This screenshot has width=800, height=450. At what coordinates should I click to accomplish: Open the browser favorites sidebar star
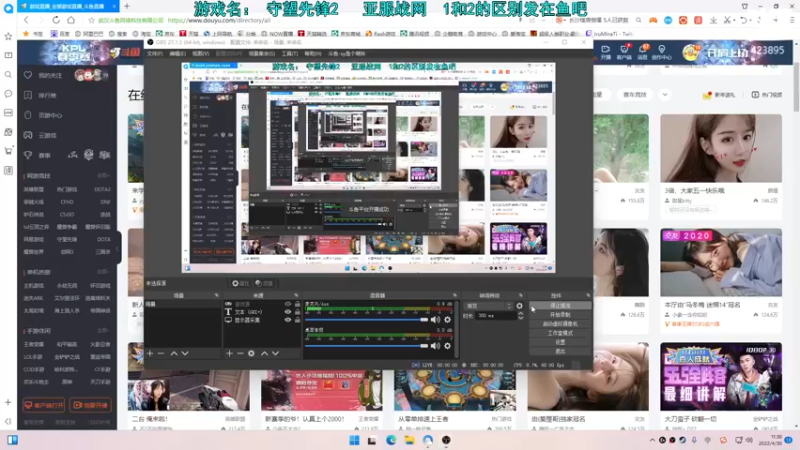8,36
